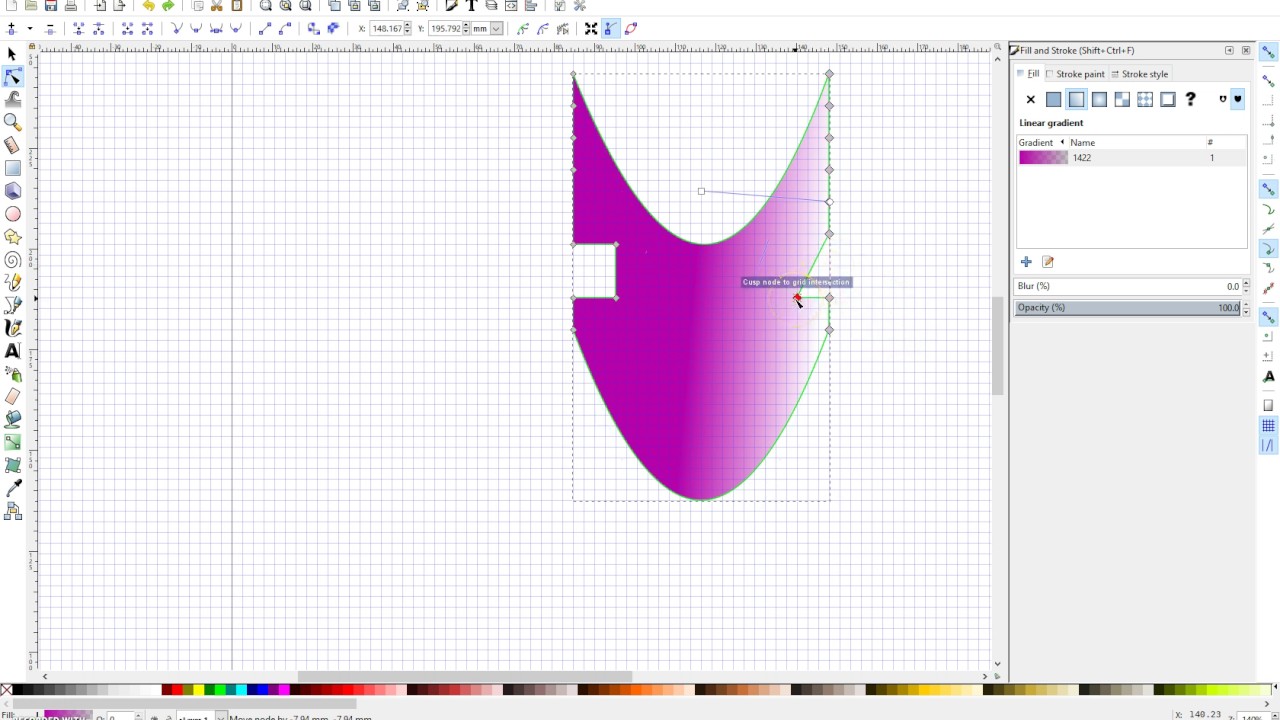Pick red swatch in bottom palette
The width and height of the screenshot is (1280, 720).
click(177, 690)
